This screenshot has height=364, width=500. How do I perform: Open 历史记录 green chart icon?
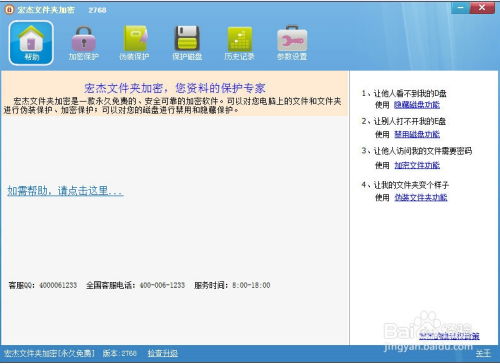click(239, 43)
